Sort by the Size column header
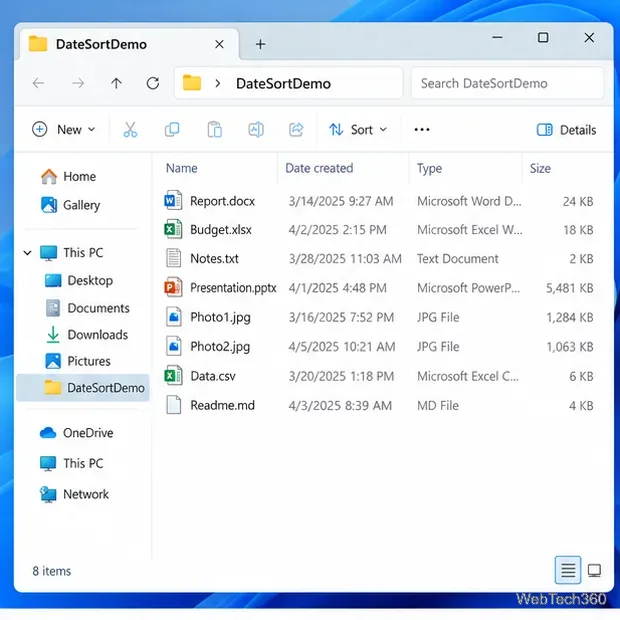Image resolution: width=620 pixels, height=620 pixels. [540, 168]
